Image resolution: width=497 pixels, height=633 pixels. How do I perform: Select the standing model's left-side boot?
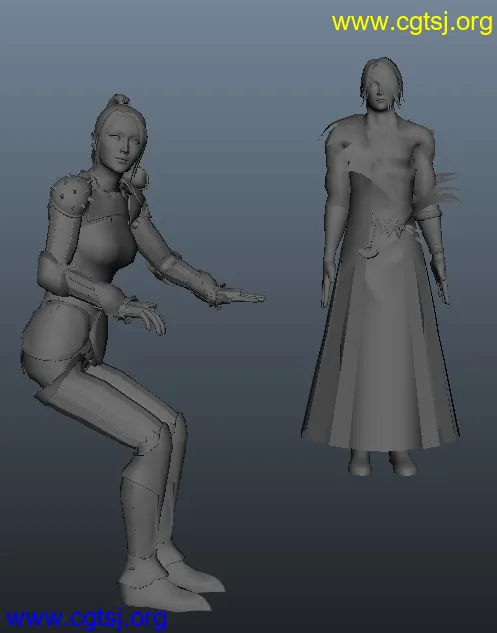coord(360,462)
